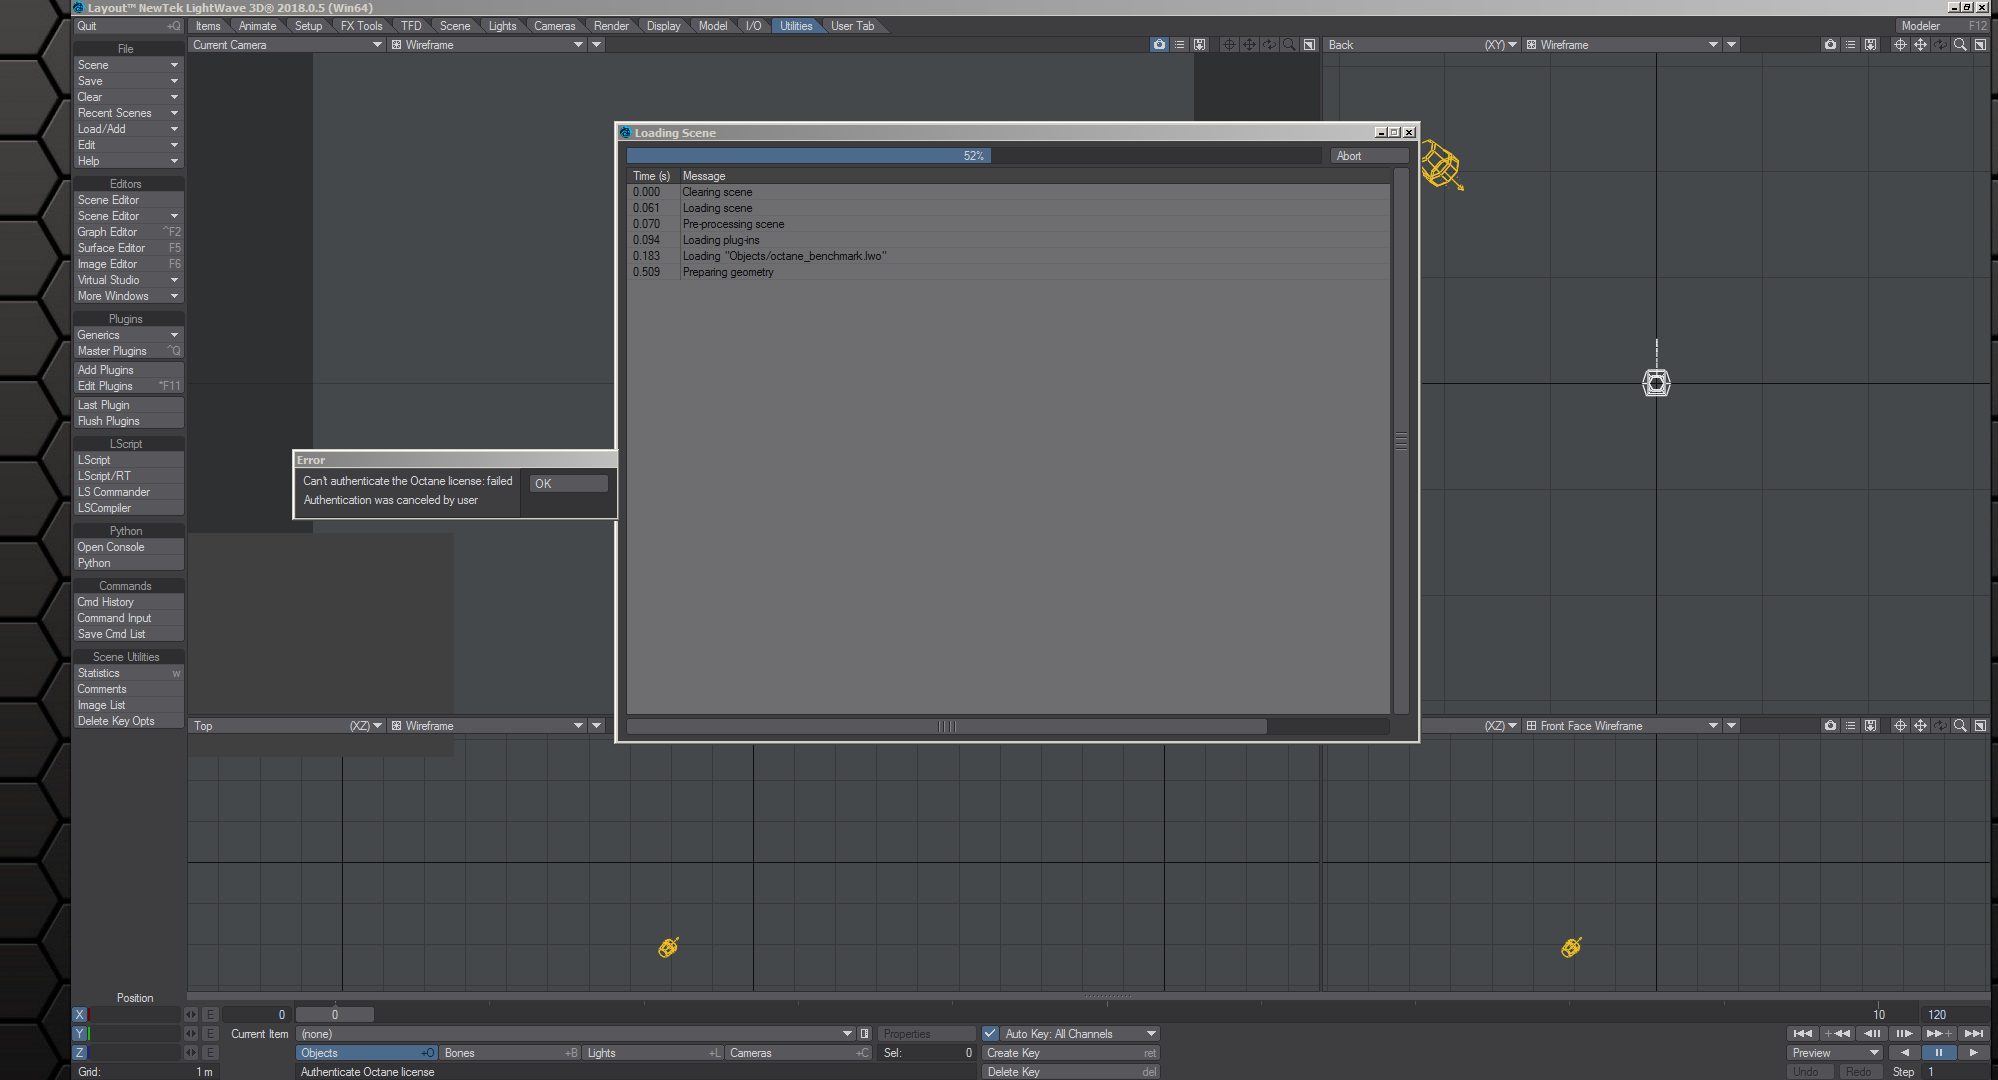Switch to the Render tab
This screenshot has width=1998, height=1080.
(611, 26)
